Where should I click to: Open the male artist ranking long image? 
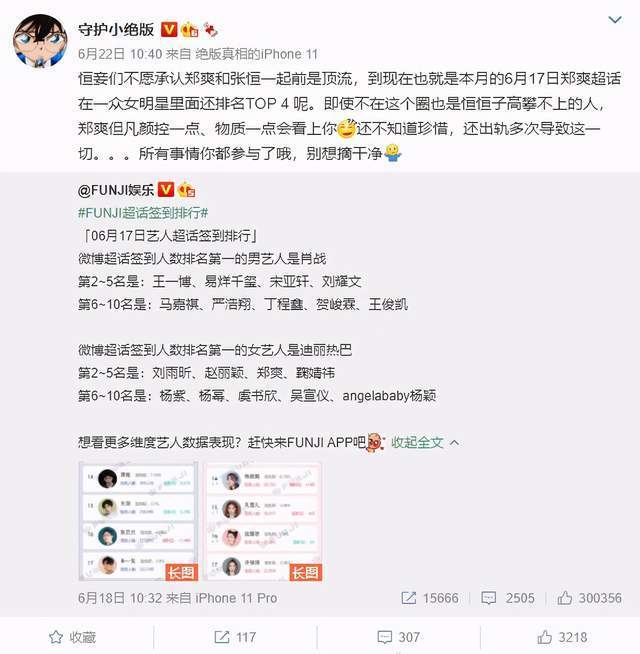coord(138,521)
